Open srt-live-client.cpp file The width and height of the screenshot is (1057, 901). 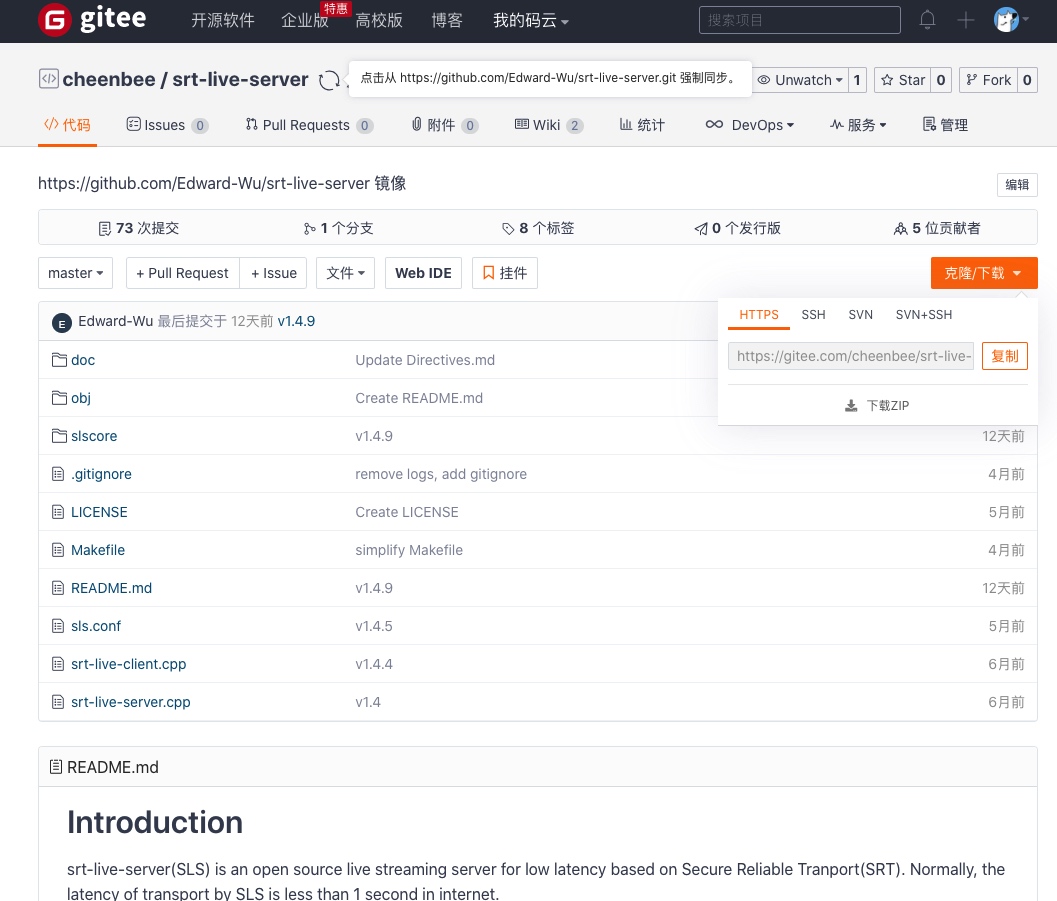click(x=128, y=664)
